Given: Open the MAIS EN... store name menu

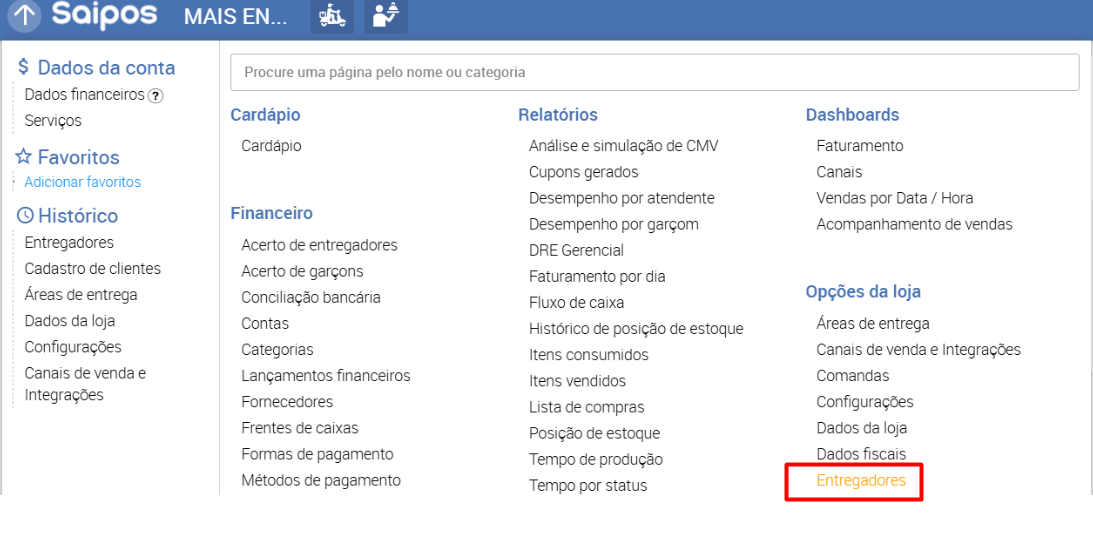Looking at the screenshot, I should tap(236, 17).
